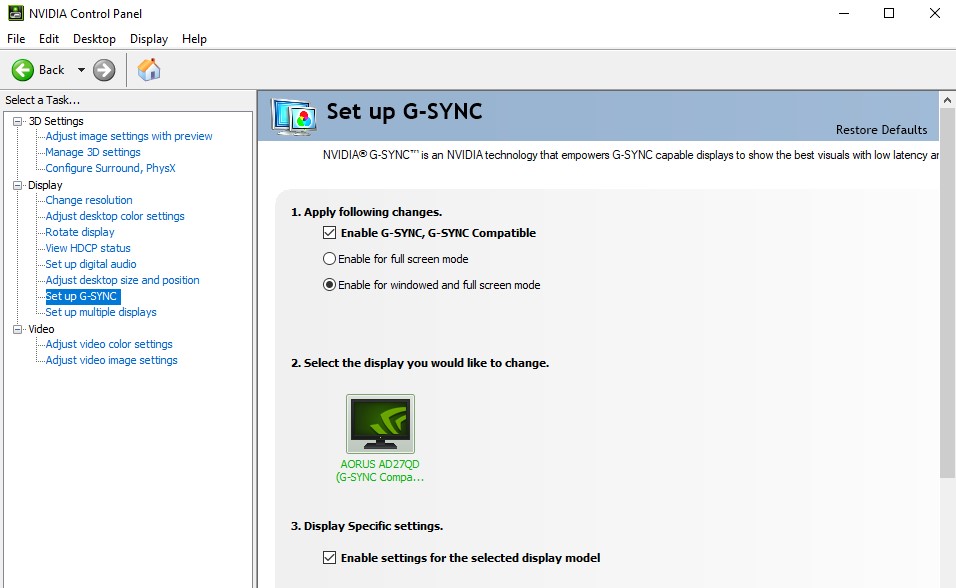
Task: Select Enable for windowed and full screen mode
Action: (330, 285)
